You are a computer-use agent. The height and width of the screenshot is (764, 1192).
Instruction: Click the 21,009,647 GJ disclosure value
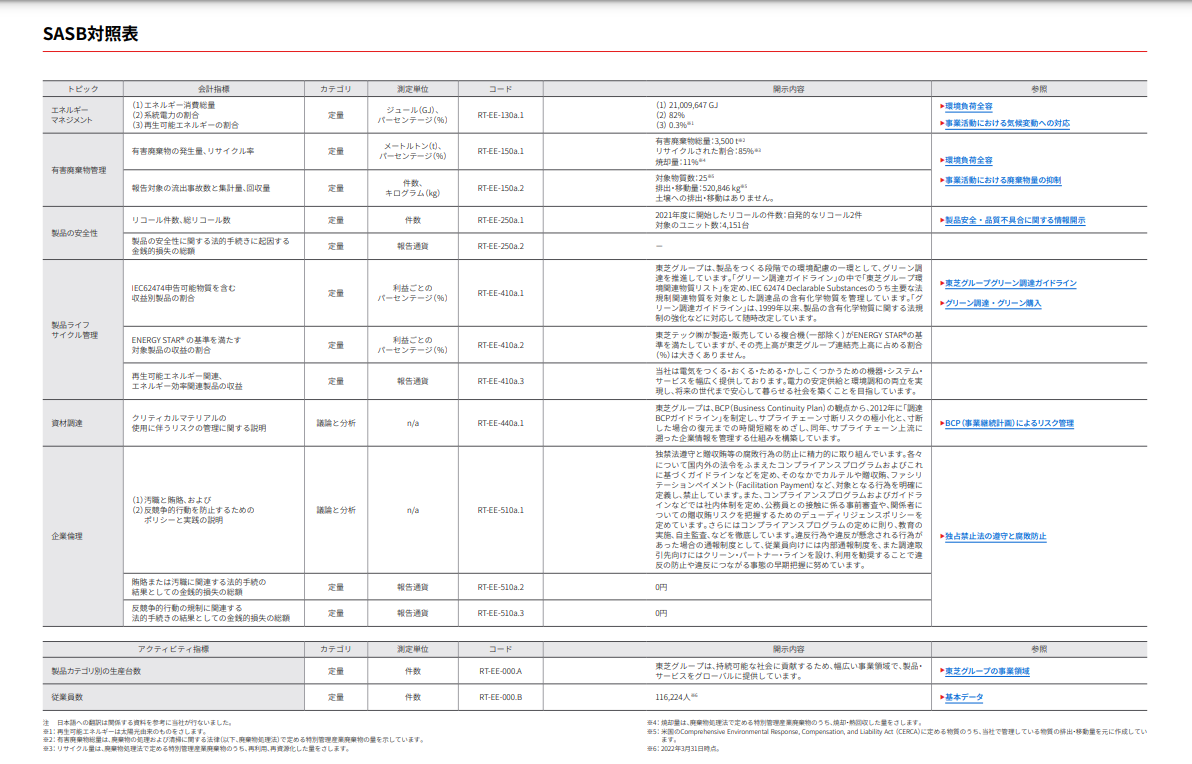click(x=686, y=106)
